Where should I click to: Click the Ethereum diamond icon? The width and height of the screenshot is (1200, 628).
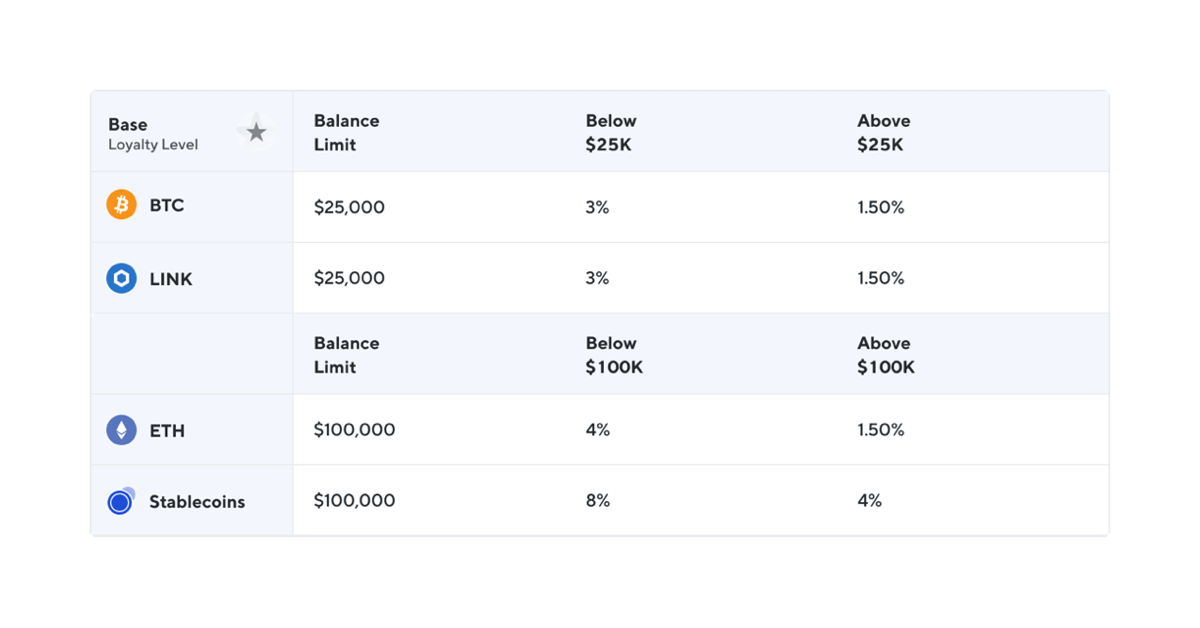pos(121,431)
